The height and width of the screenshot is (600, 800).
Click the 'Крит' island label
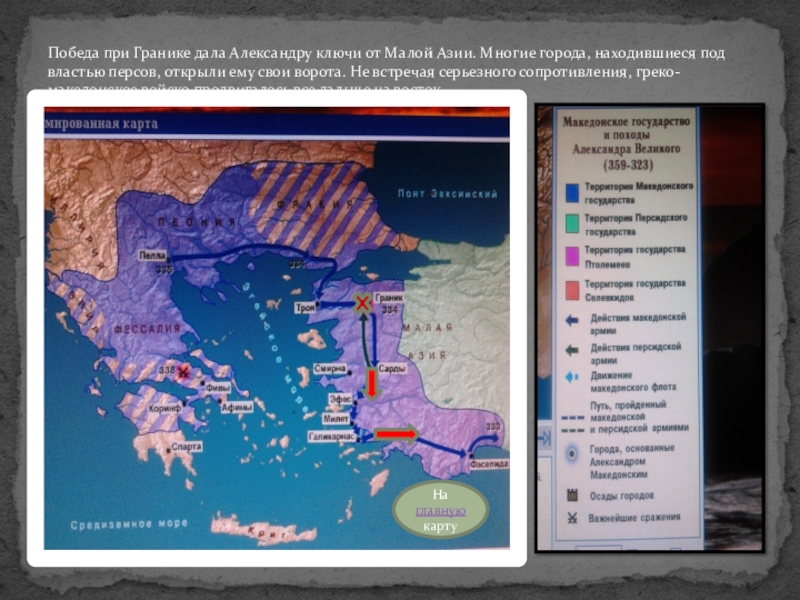click(x=266, y=532)
